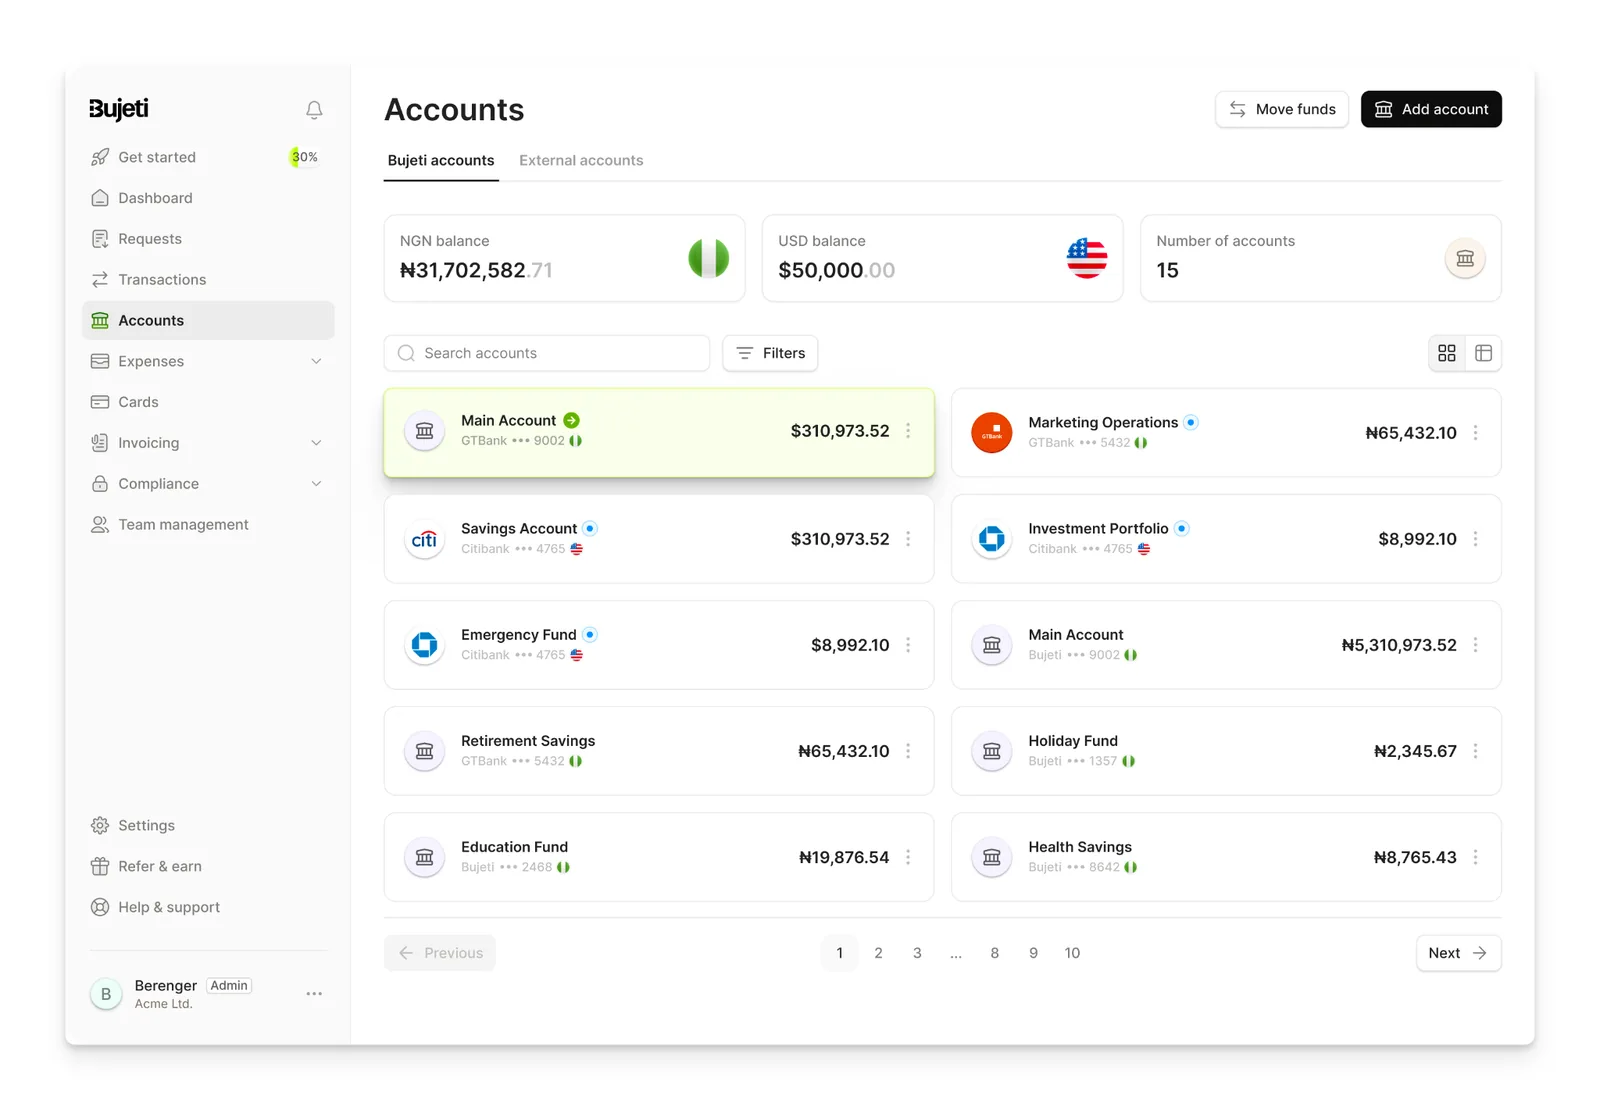This screenshot has height=1110, width=1600.
Task: Click Move funds button
Action: pyautogui.click(x=1282, y=109)
